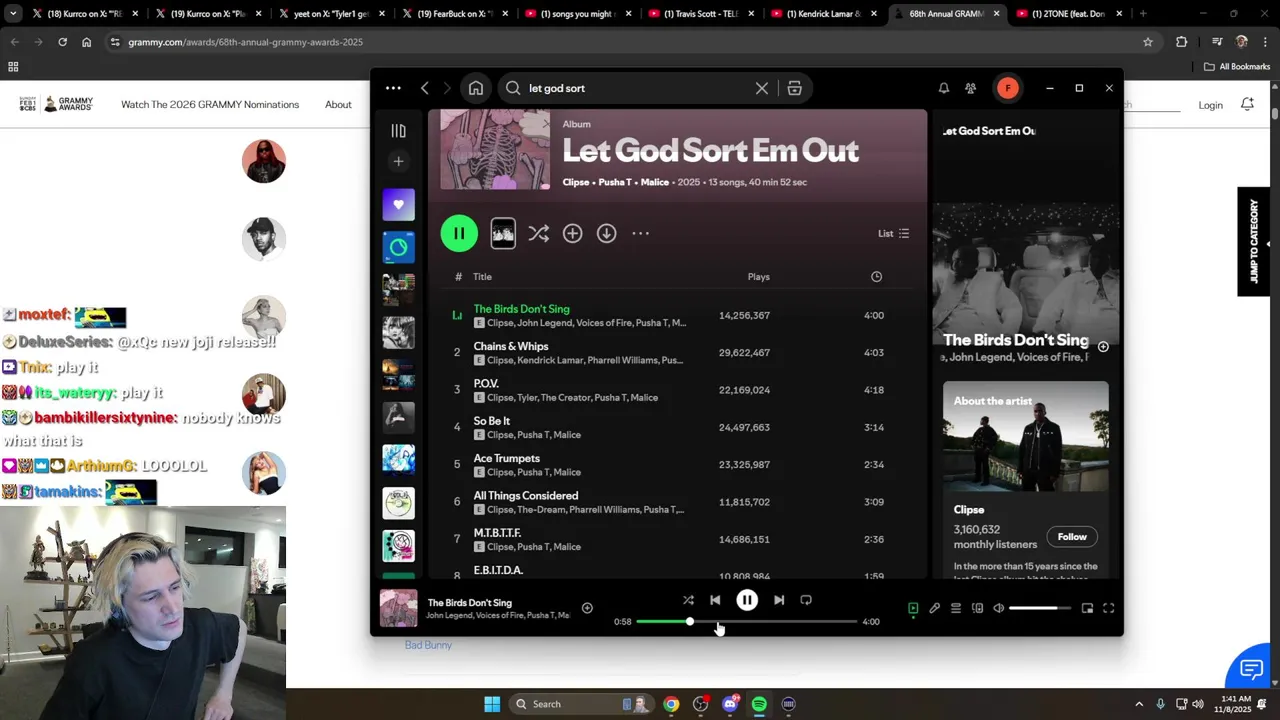Expand the Jump To Category side panel

1253,242
